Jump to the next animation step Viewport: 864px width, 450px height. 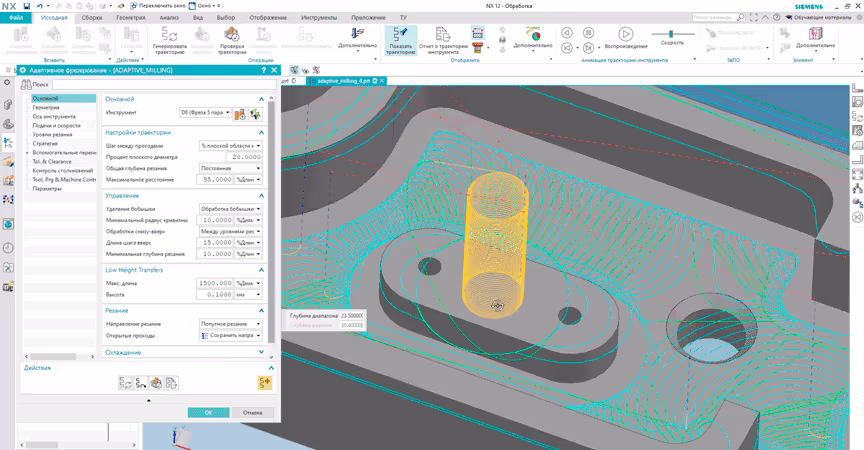tap(588, 48)
